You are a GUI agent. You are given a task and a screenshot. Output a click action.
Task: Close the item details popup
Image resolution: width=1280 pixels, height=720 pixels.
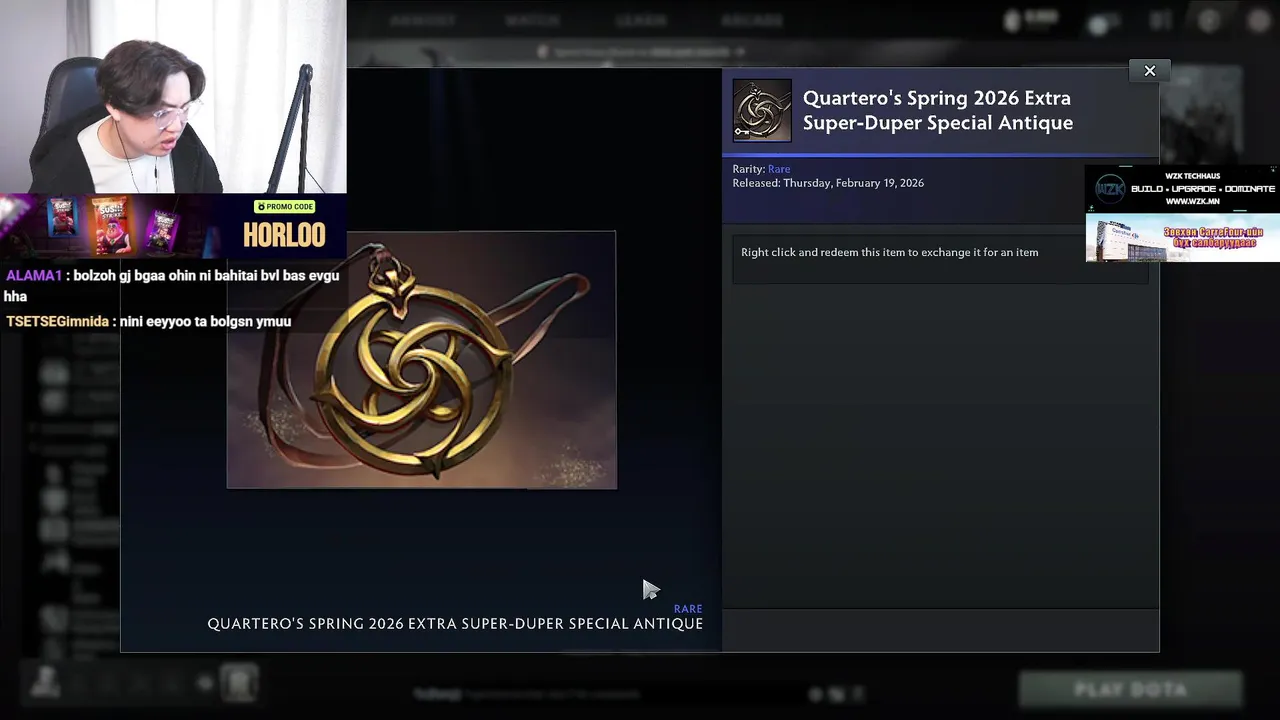coord(1149,70)
